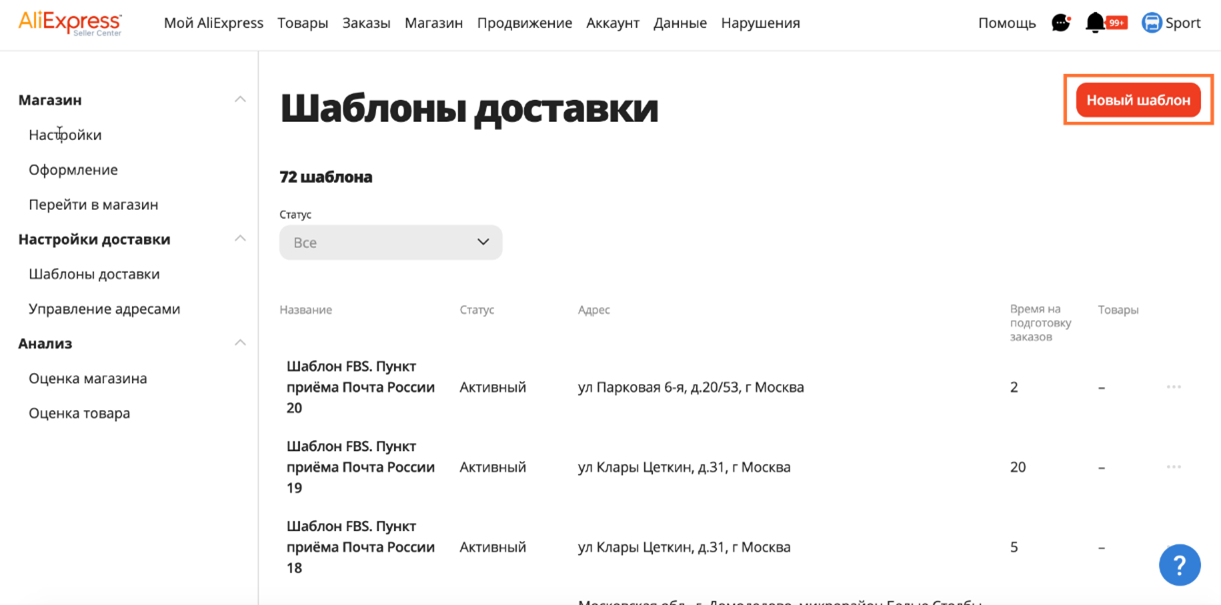The width and height of the screenshot is (1221, 605).
Task: Collapse the Настройки доставки sidebar section
Action: (240, 239)
